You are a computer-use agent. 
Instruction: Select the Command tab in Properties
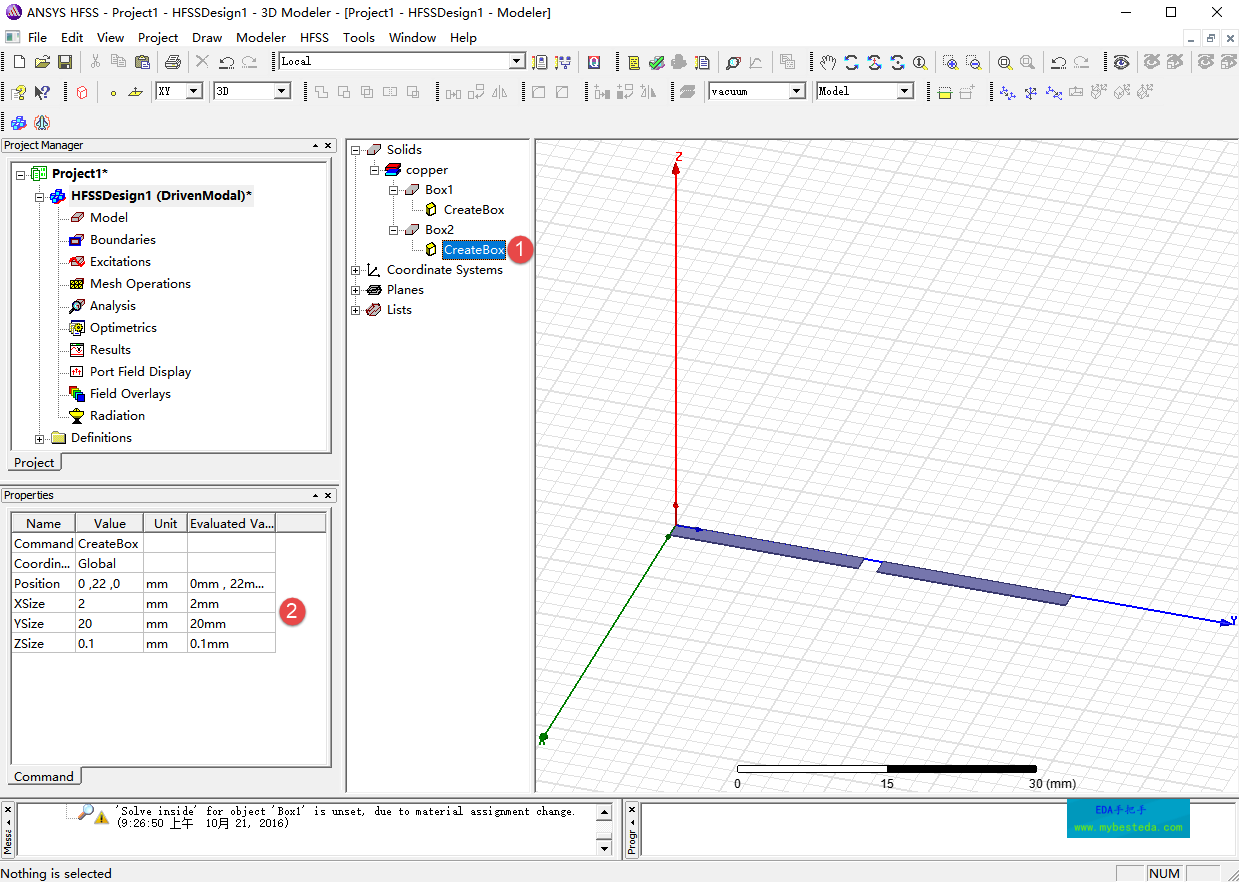(x=44, y=776)
